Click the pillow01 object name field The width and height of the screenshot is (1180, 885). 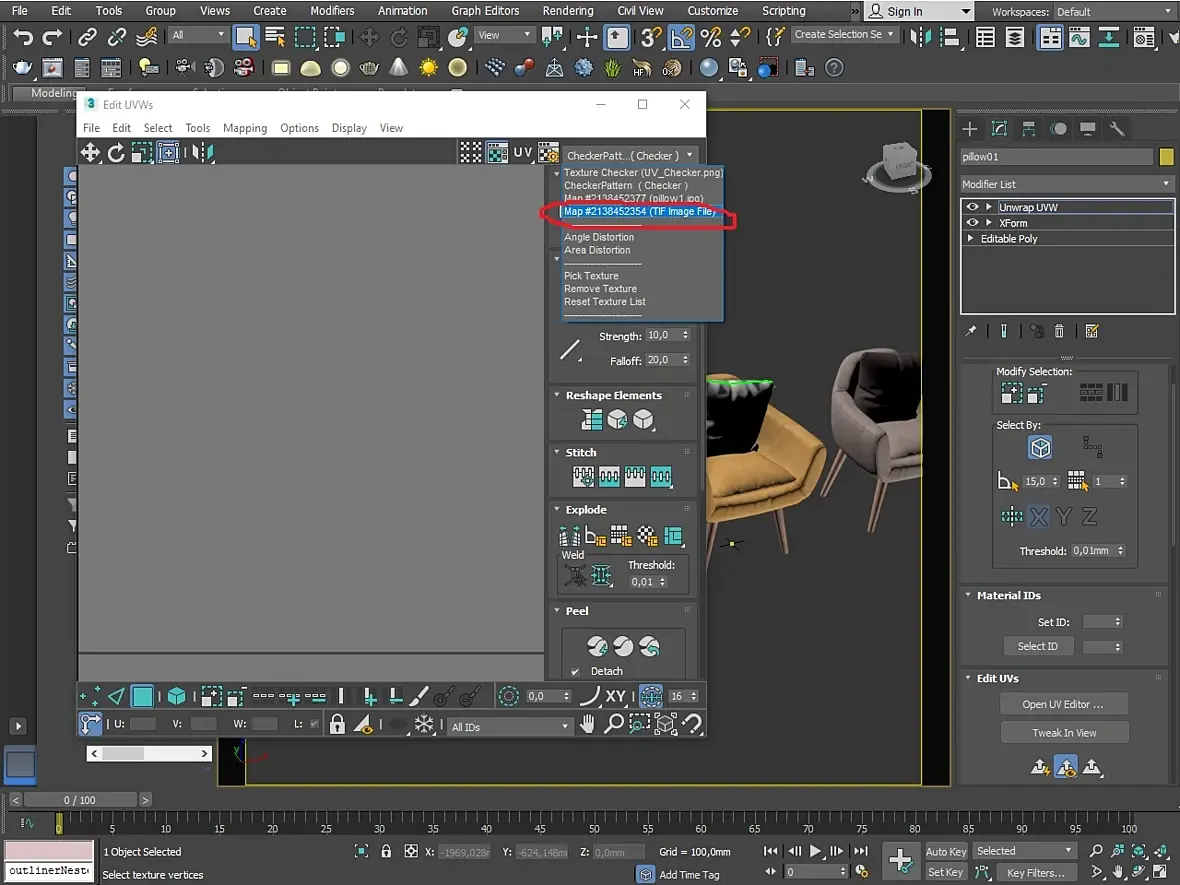[x=1056, y=157]
